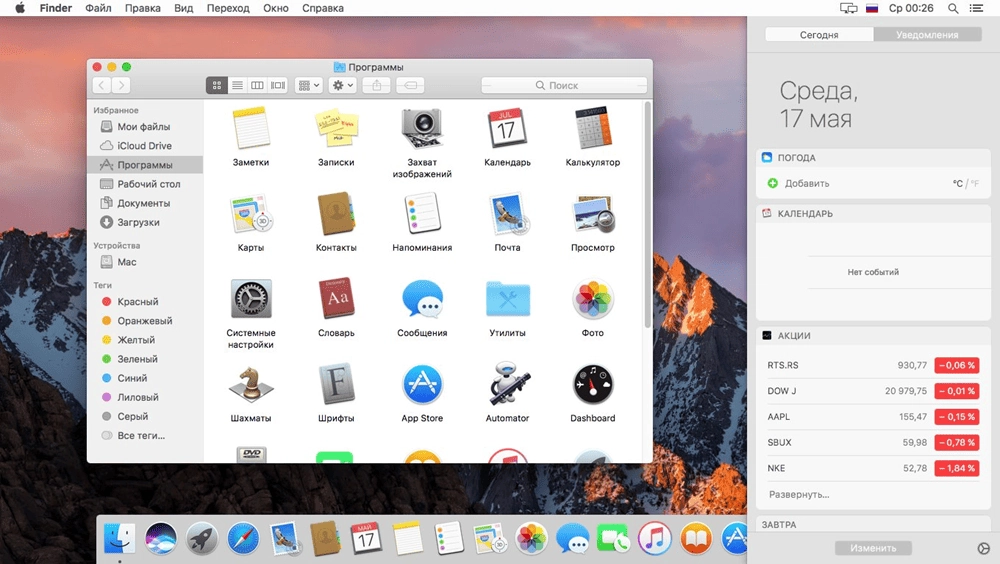Viewport: 1000px width, 564px height.
Task: Select the Напоминания app icon
Action: 422,214
